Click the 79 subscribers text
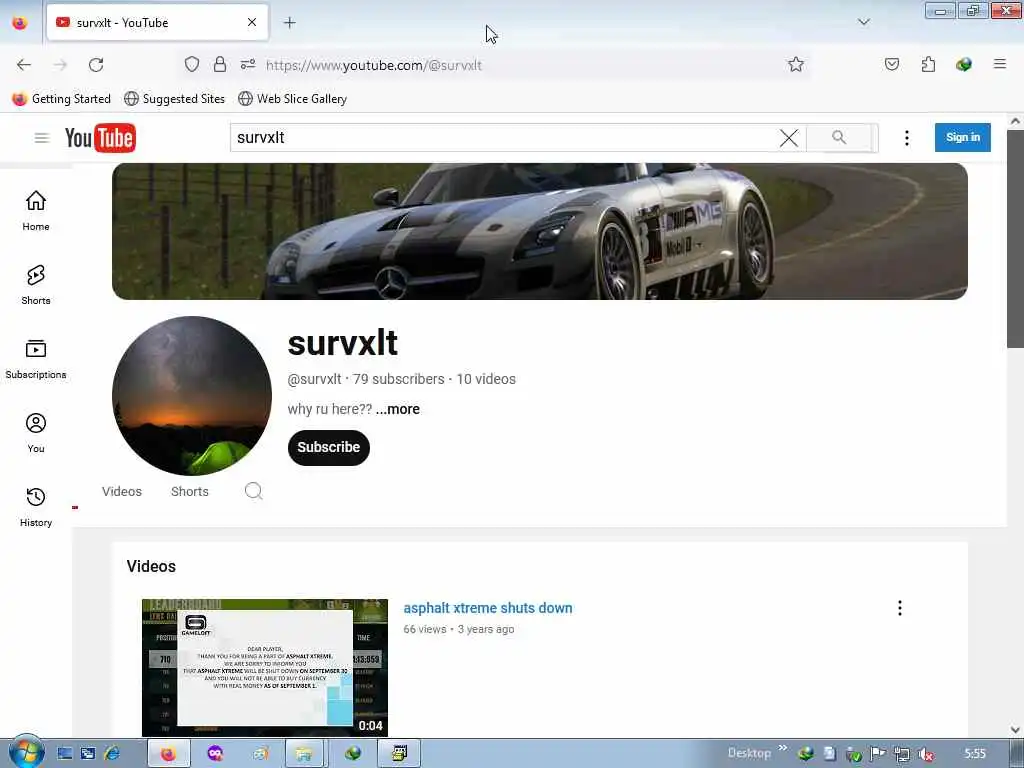The width and height of the screenshot is (1024, 768). click(x=398, y=379)
